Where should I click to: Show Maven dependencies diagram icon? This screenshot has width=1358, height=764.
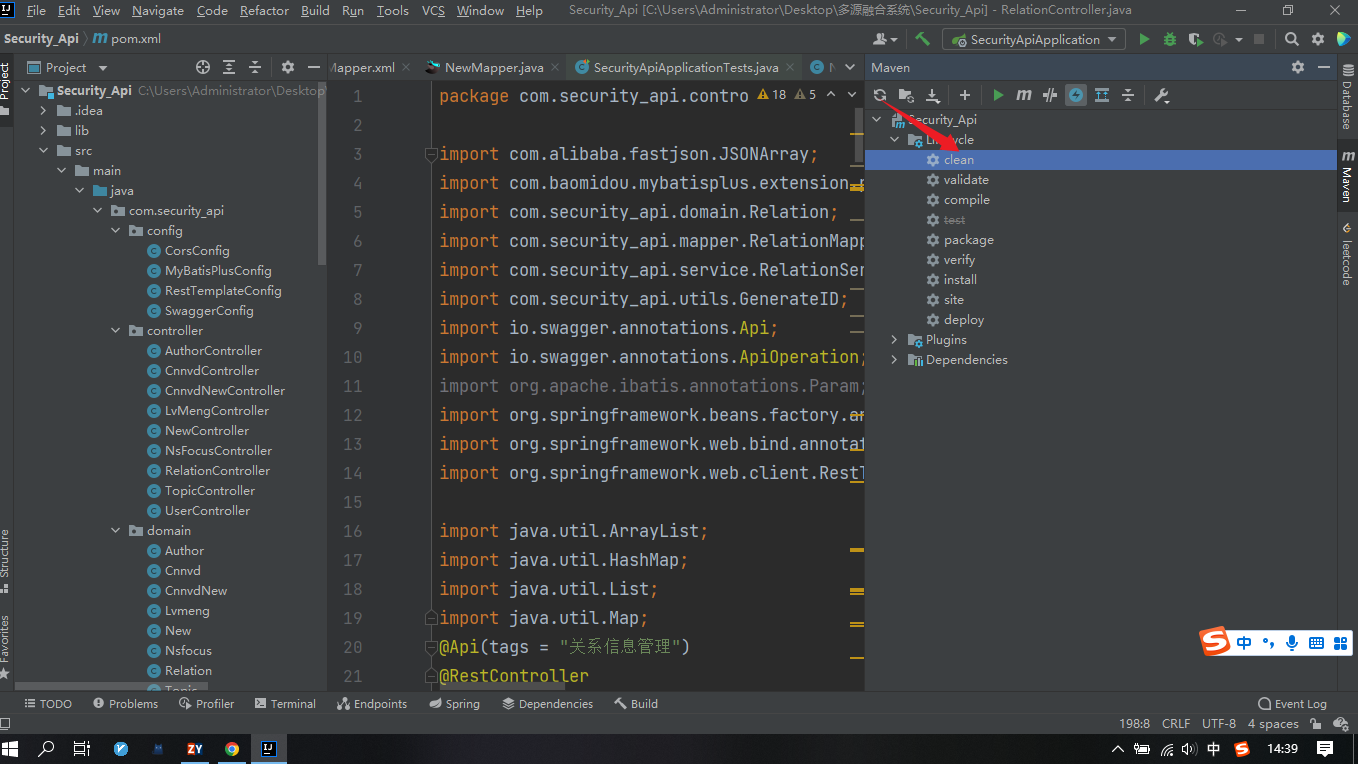pyautogui.click(x=1102, y=95)
